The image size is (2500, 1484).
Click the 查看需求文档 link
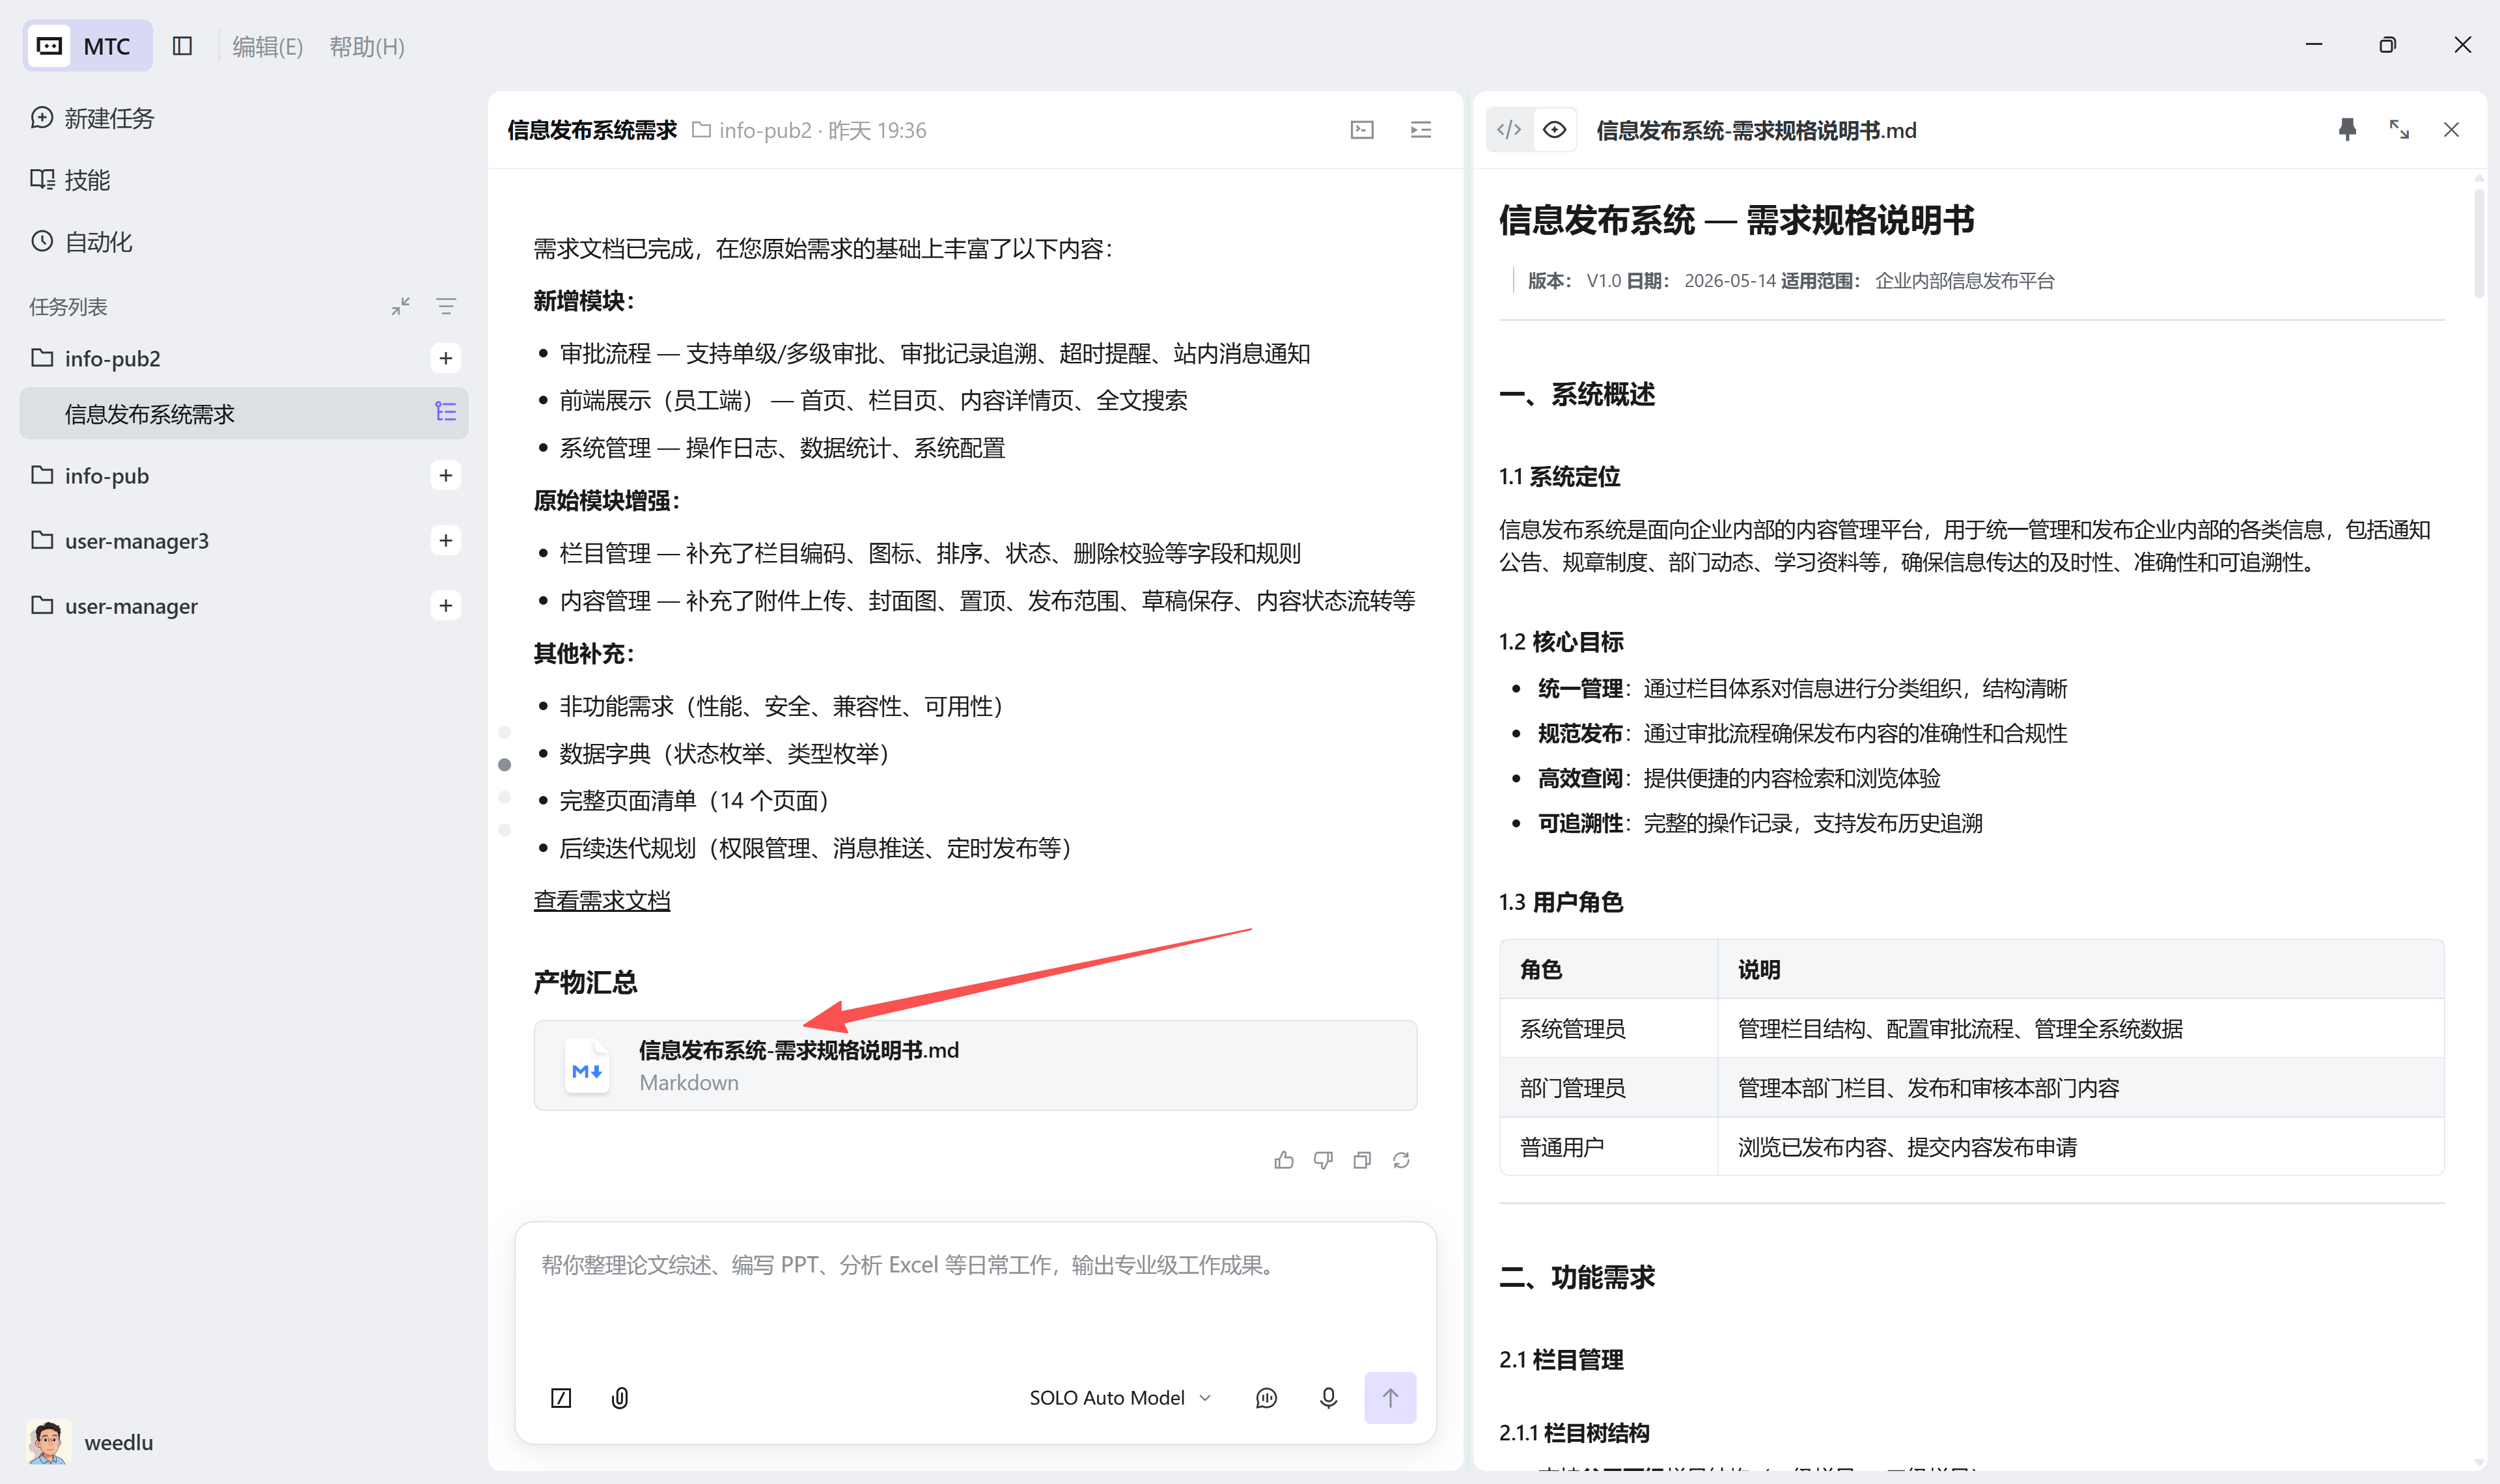[x=602, y=900]
